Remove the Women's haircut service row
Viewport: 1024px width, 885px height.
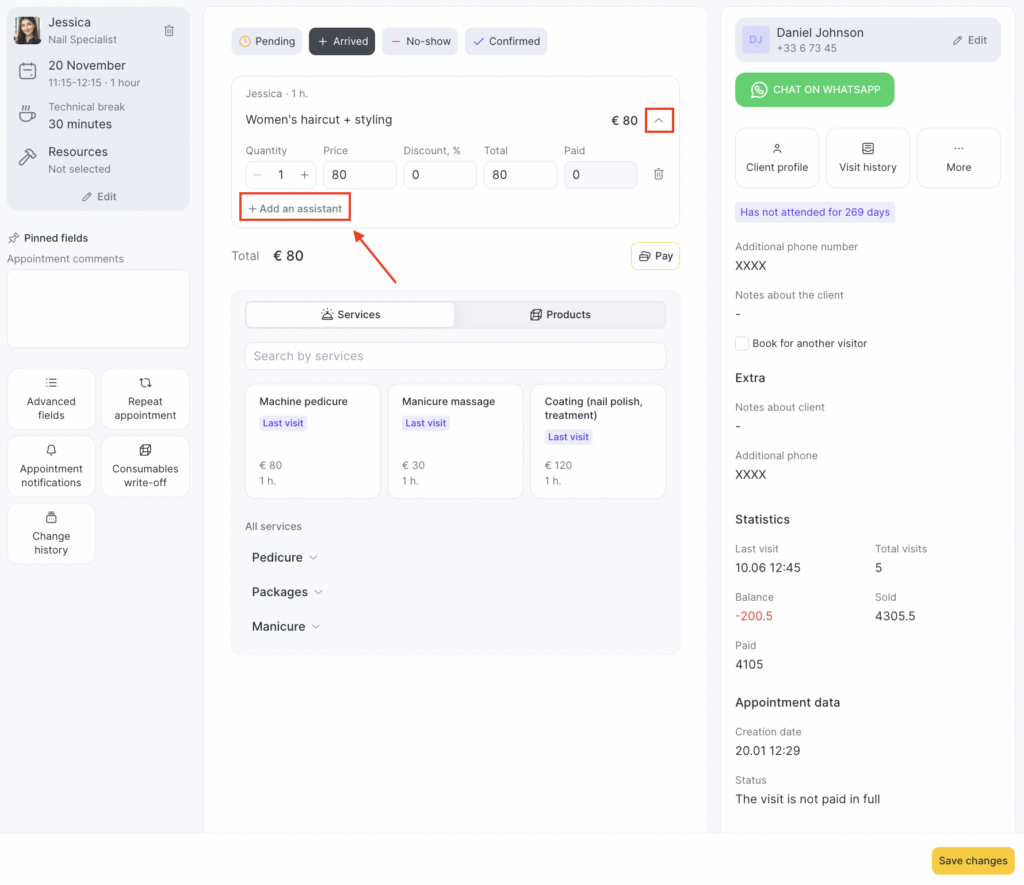coord(658,174)
